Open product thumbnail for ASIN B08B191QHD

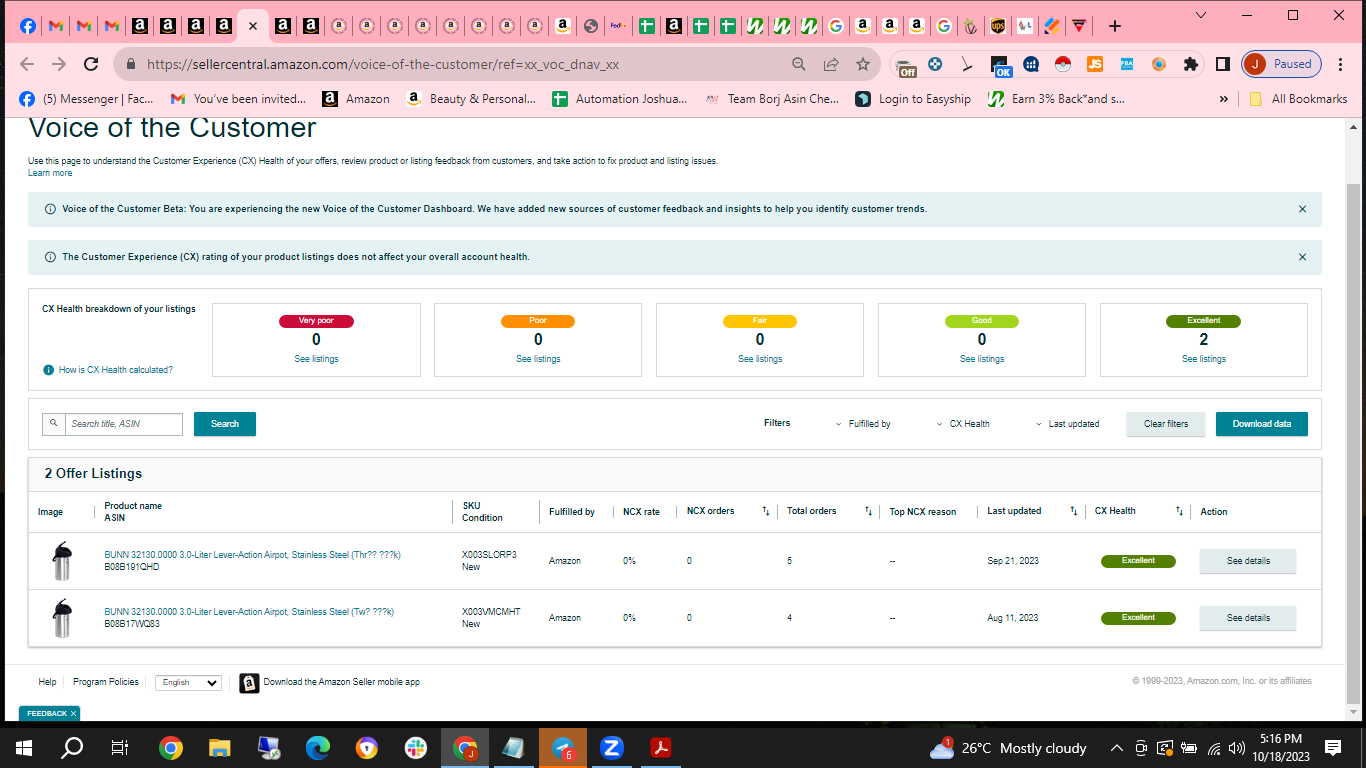pyautogui.click(x=62, y=561)
